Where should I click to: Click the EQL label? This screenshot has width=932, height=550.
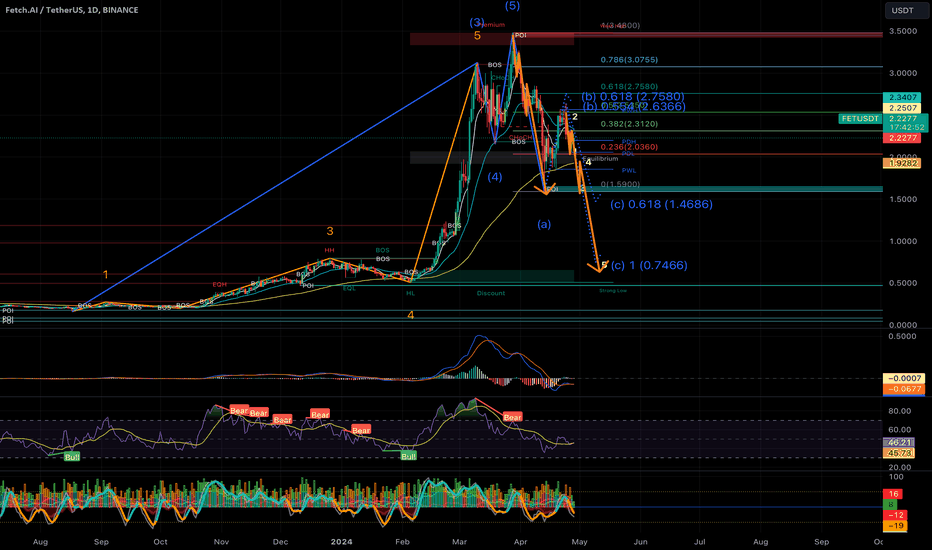point(349,288)
